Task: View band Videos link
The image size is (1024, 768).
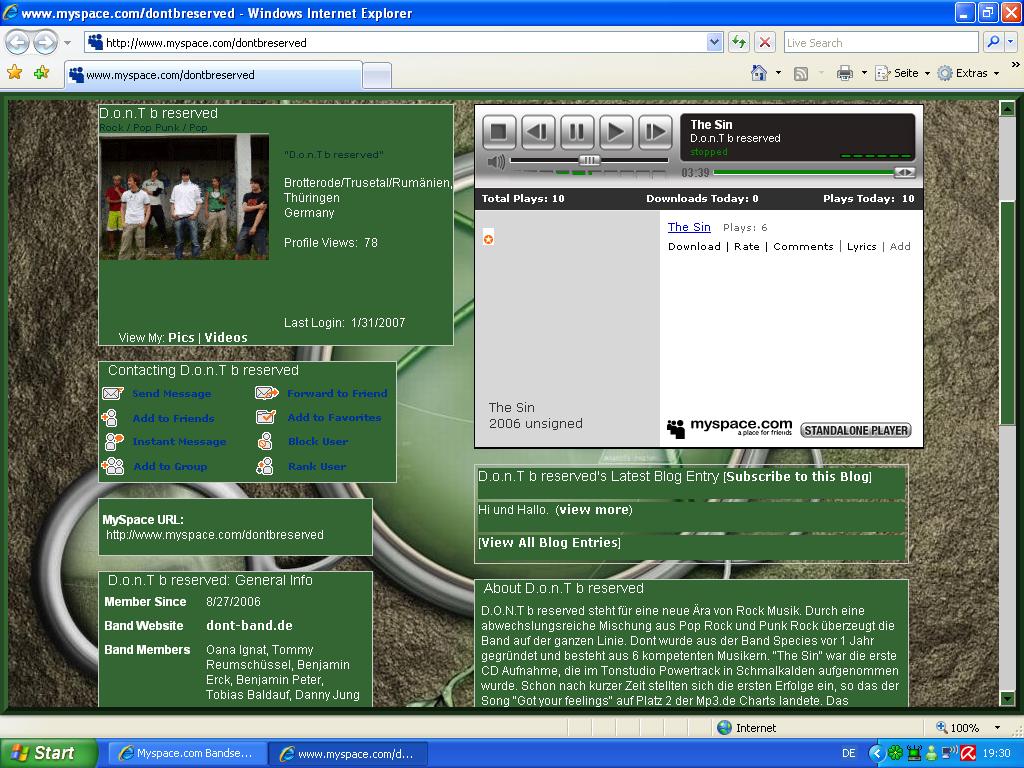Action: pyautogui.click(x=226, y=338)
